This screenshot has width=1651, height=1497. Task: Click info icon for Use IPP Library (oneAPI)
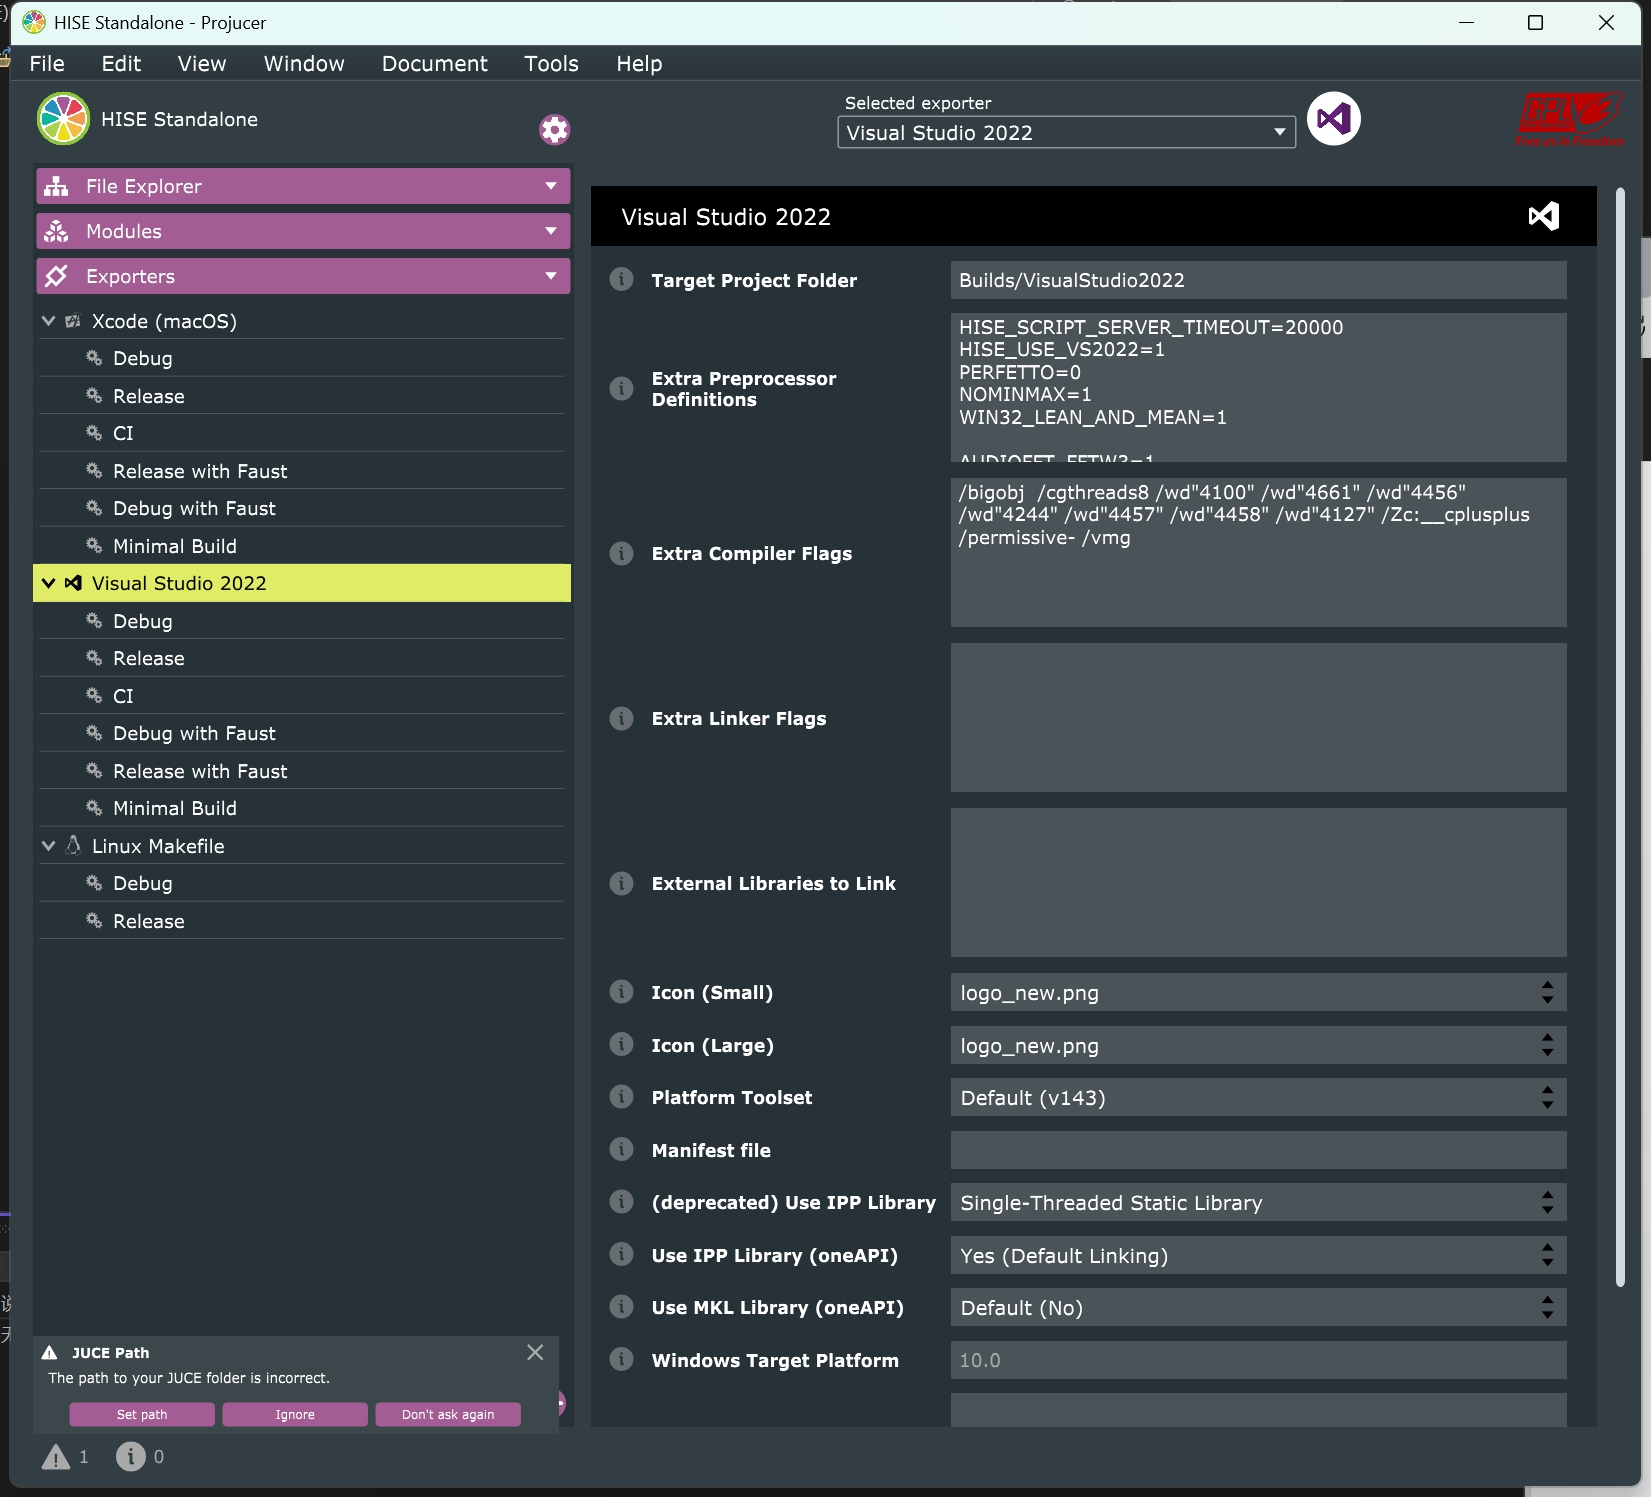621,1255
